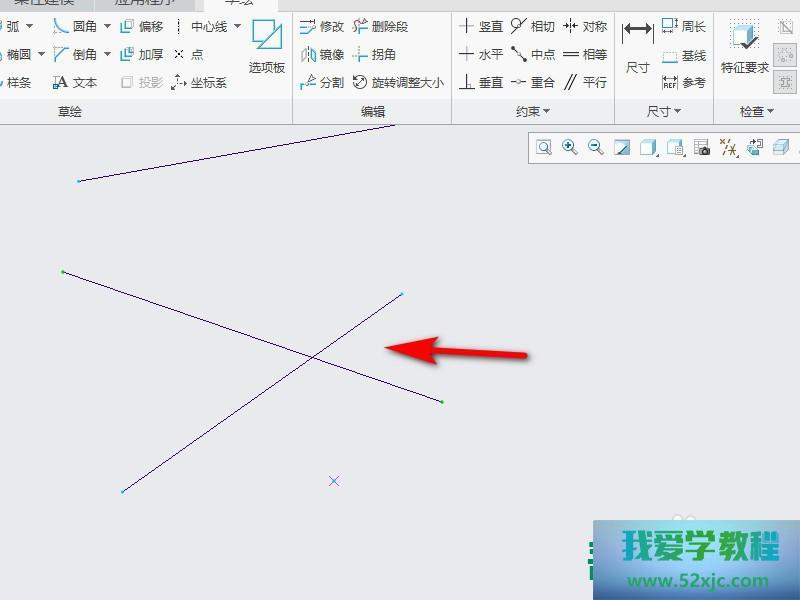
Task: Open Feature Requirements (特征要求)
Action: tap(744, 47)
